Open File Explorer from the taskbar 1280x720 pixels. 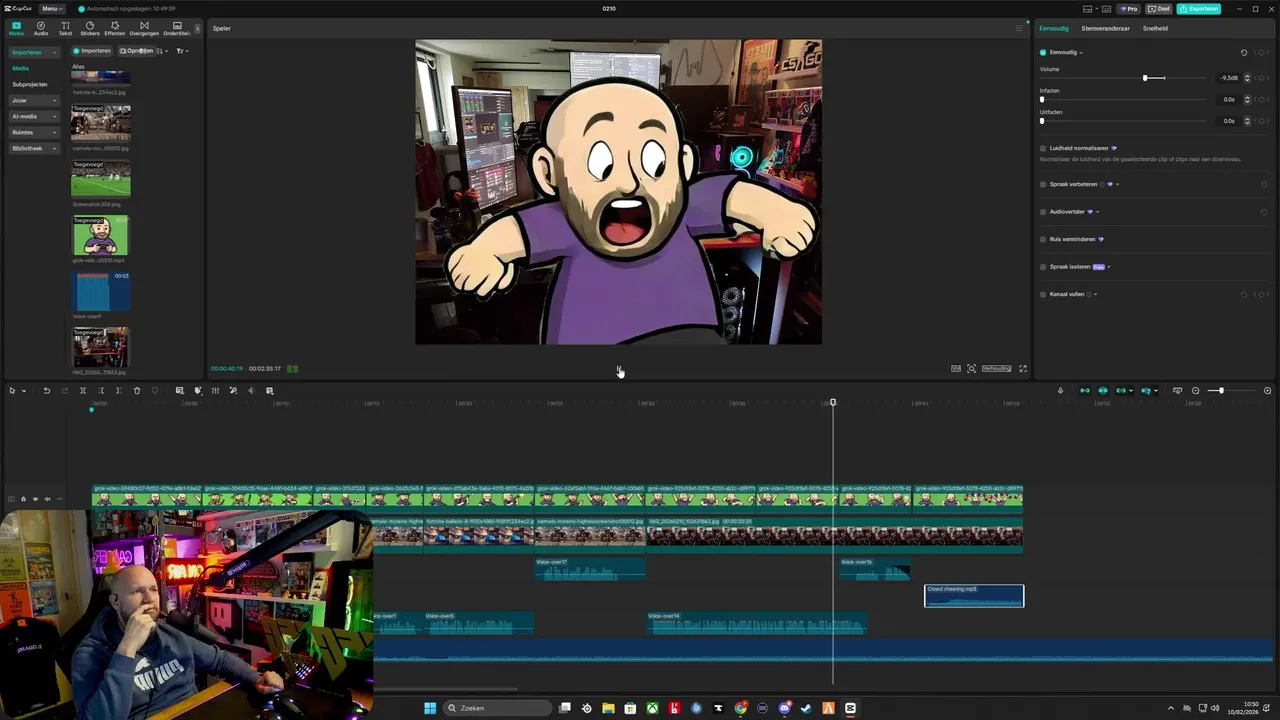point(608,708)
